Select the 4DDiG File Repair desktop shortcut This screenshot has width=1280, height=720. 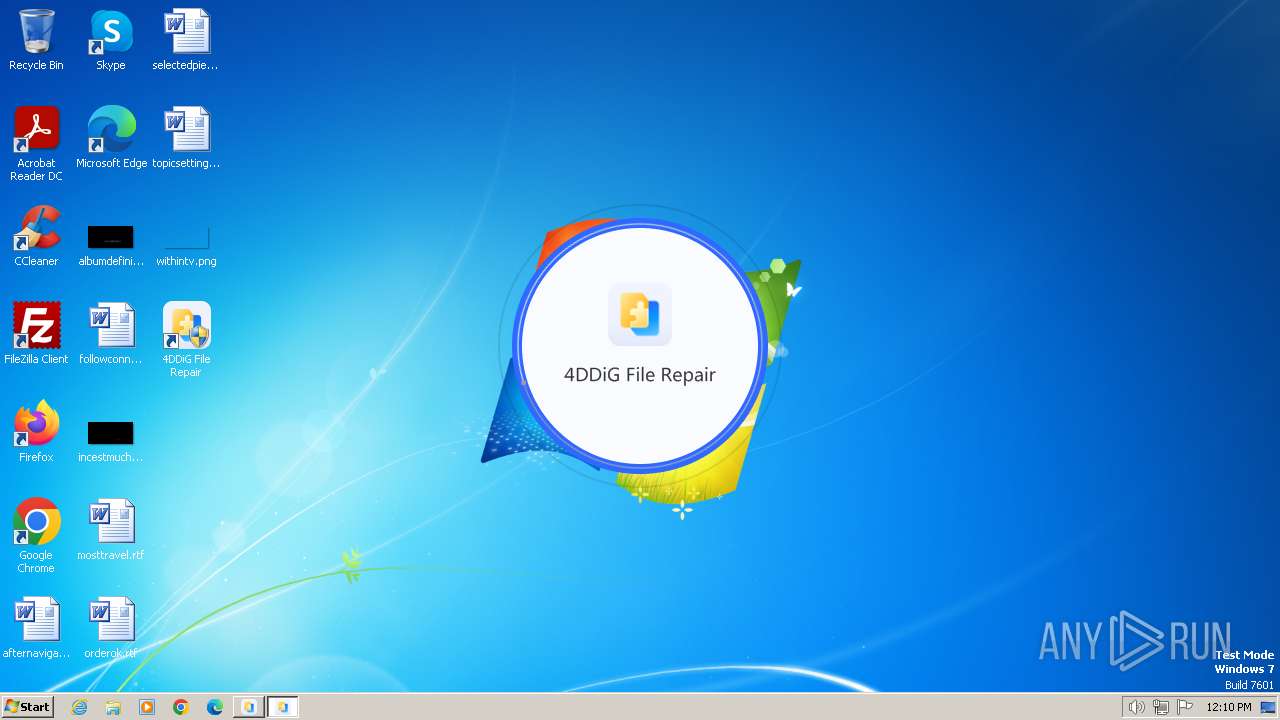186,340
